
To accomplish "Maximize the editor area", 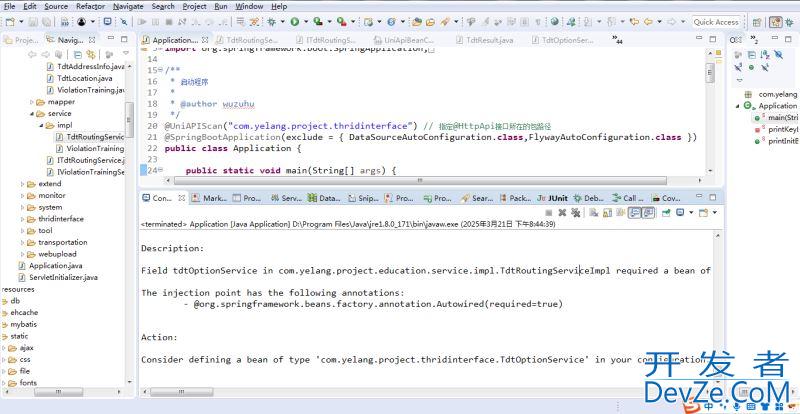I will 711,39.
